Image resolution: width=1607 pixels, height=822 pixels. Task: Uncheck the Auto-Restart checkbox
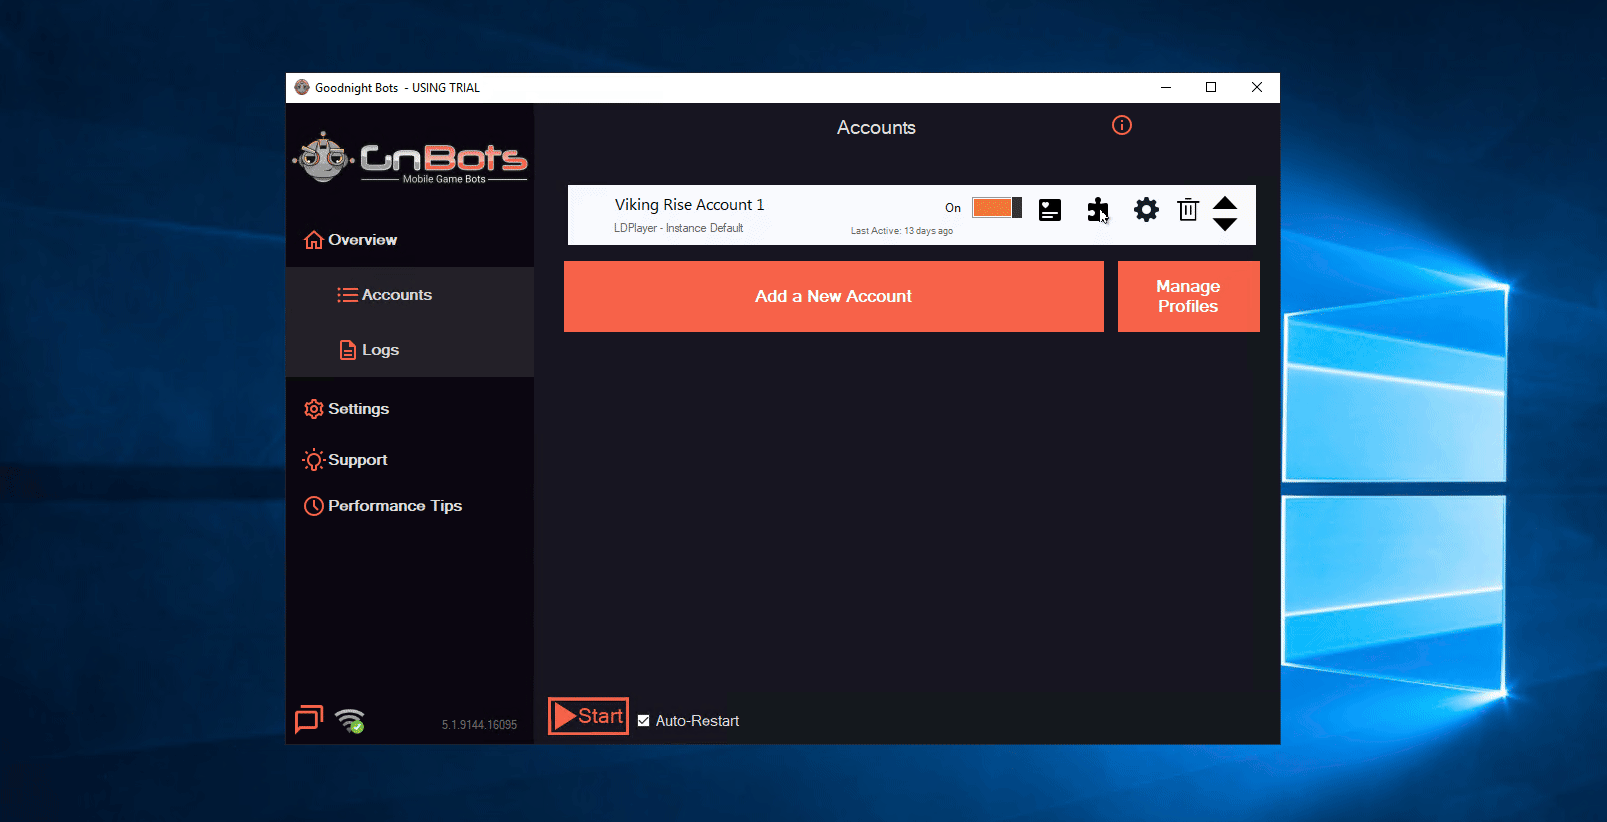coord(643,720)
